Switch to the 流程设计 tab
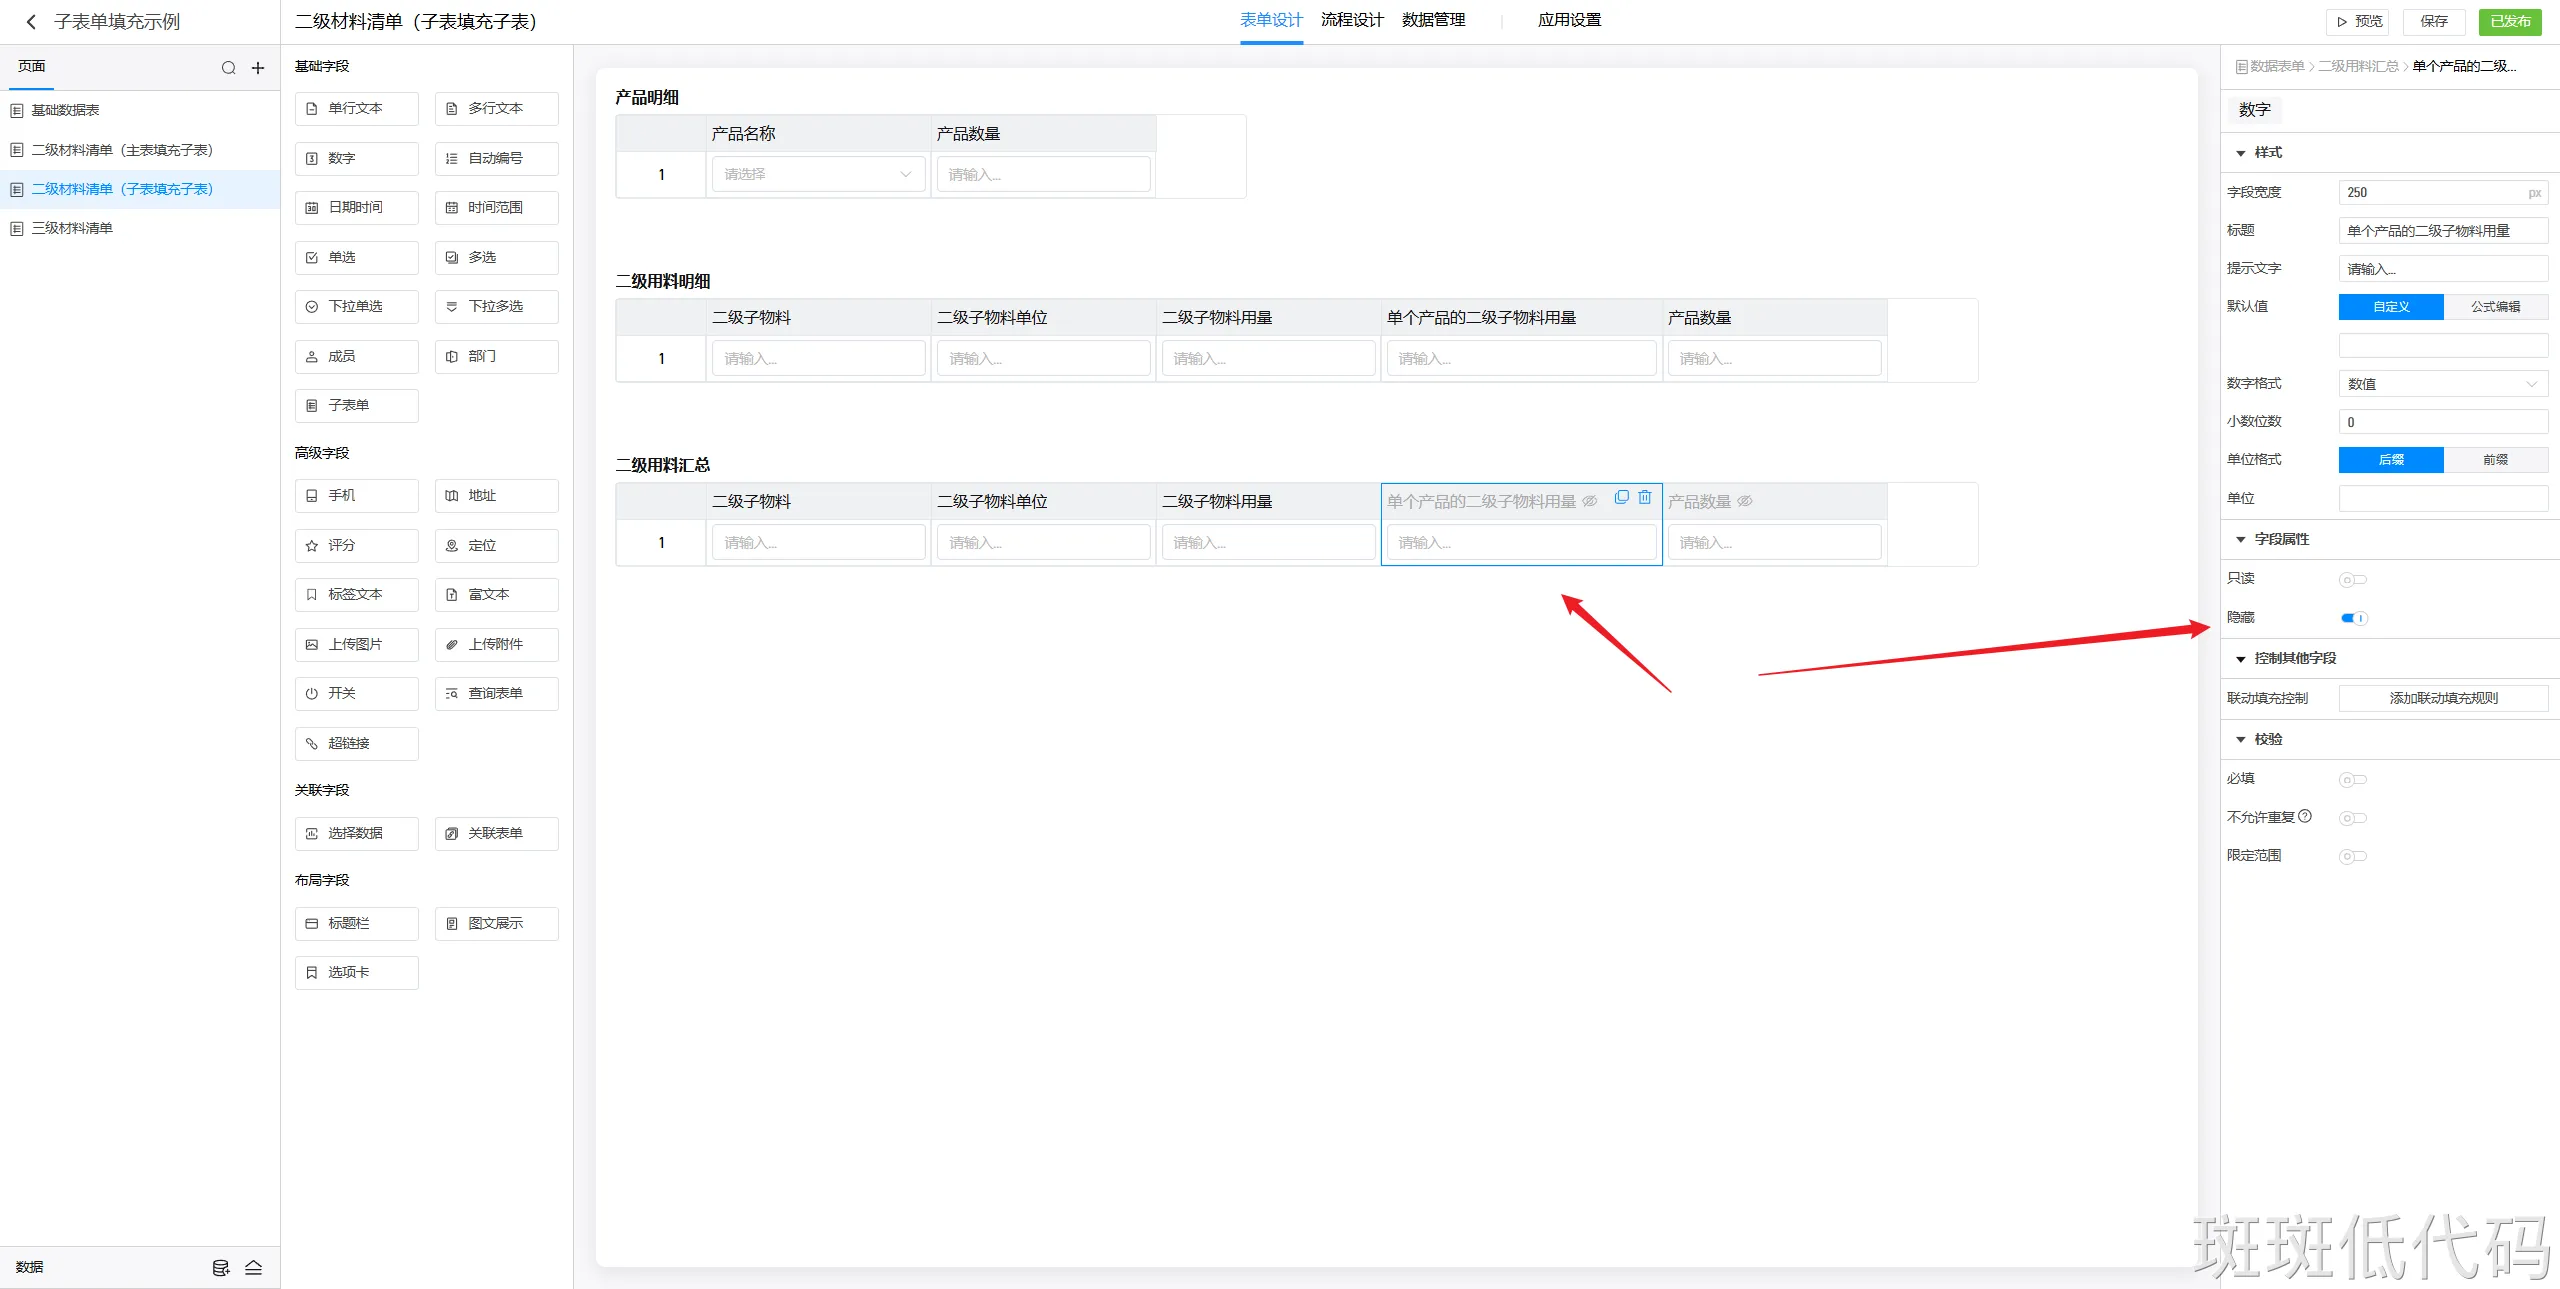The image size is (2560, 1289). (1352, 20)
